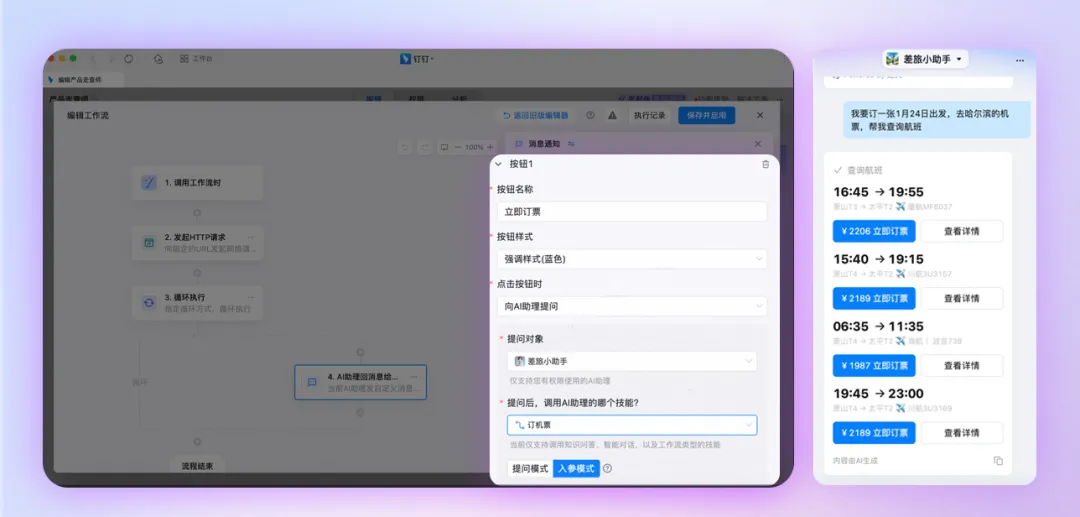Delete 按钮1 with the trash icon
The image size is (1080, 517).
[x=765, y=165]
